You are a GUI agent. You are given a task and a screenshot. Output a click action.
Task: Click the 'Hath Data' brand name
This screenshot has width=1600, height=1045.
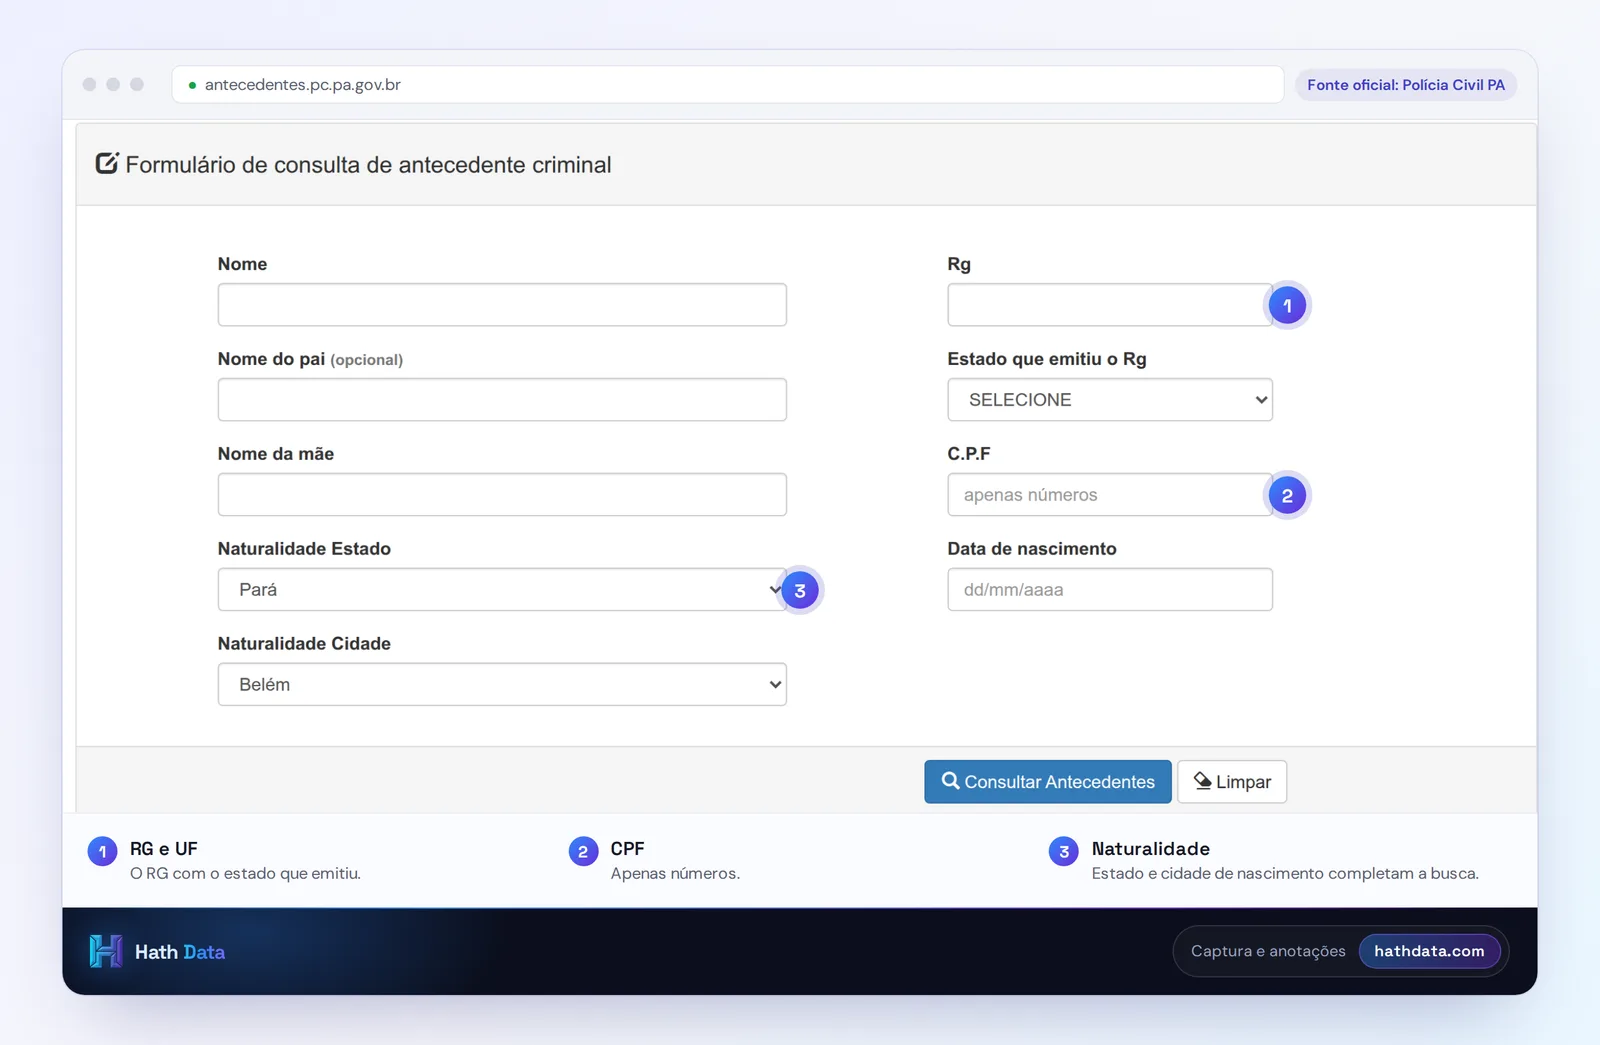pos(180,952)
